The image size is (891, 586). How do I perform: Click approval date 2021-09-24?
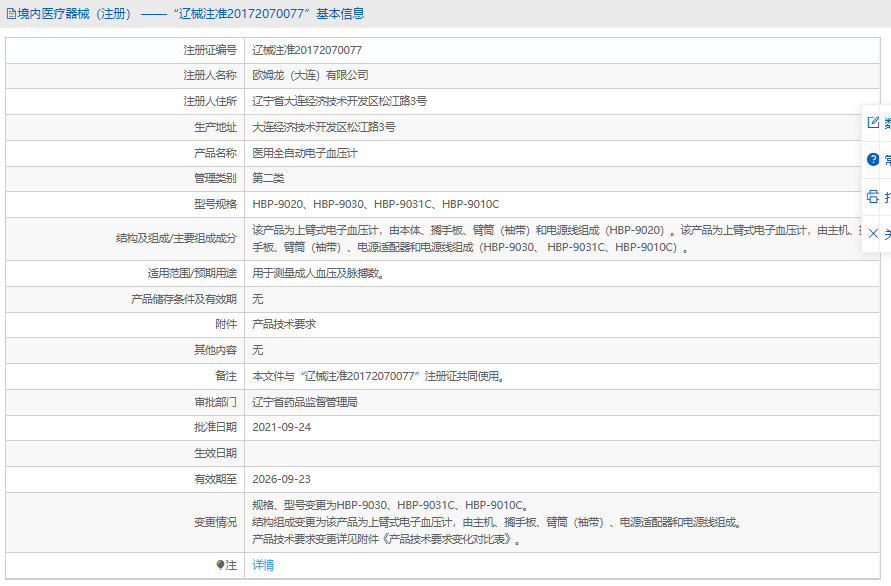point(281,427)
